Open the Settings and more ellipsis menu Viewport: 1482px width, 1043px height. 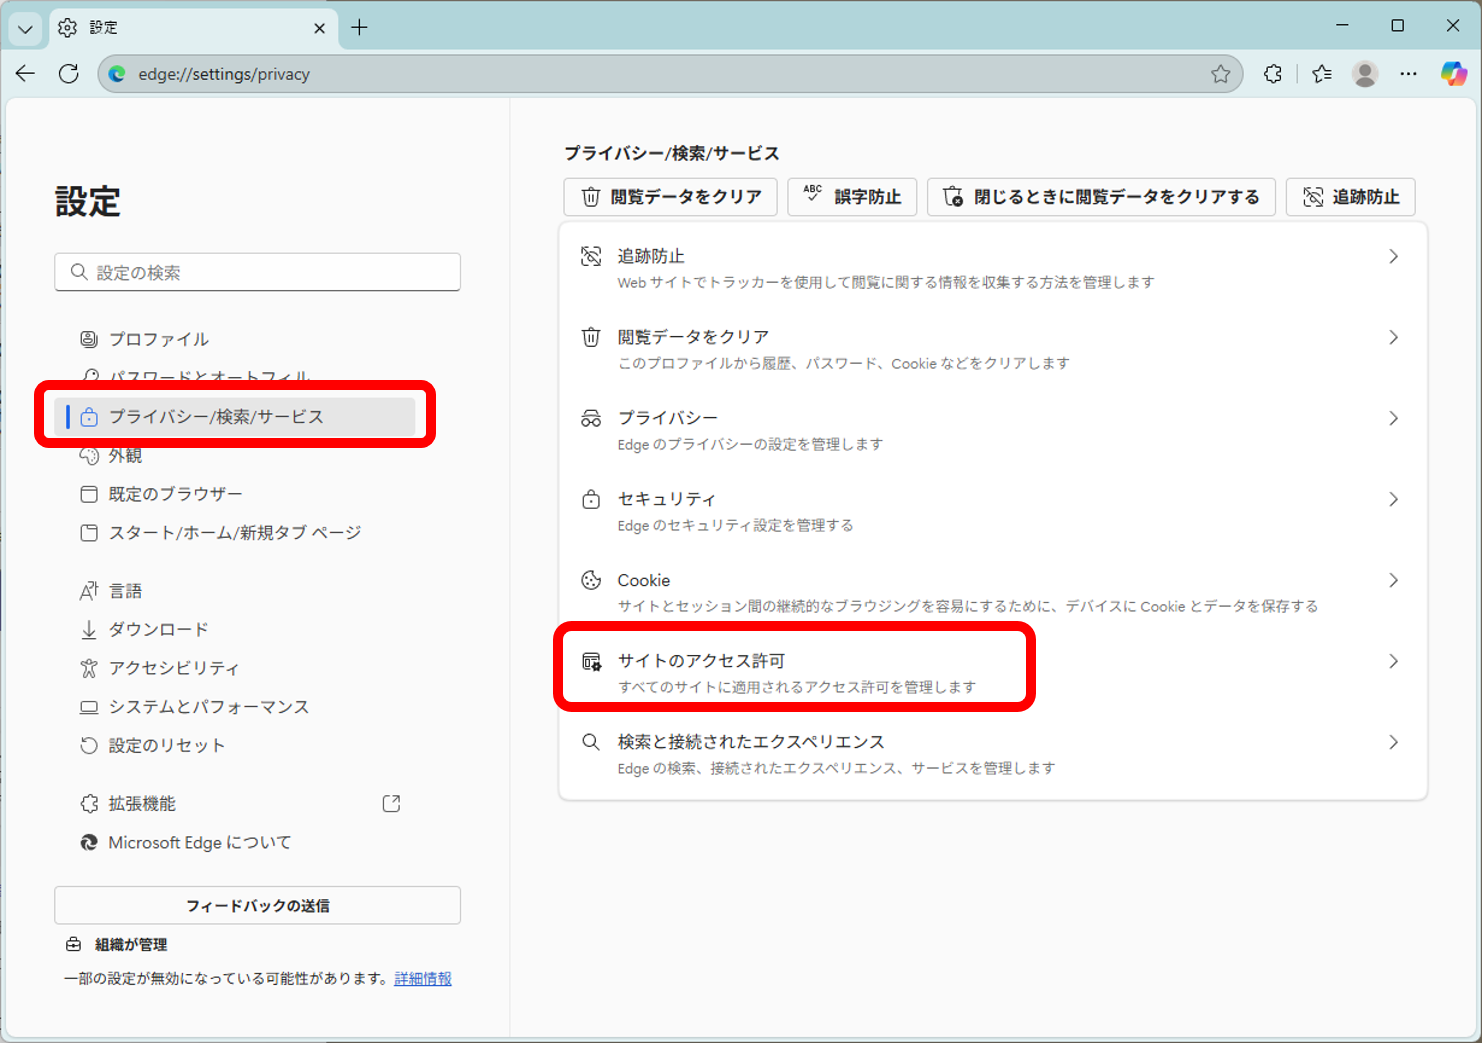tap(1408, 73)
